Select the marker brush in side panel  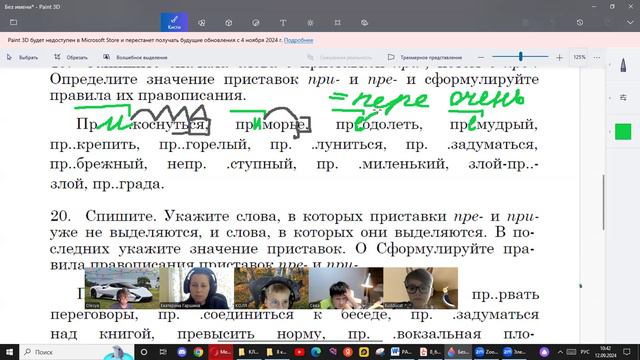click(623, 65)
